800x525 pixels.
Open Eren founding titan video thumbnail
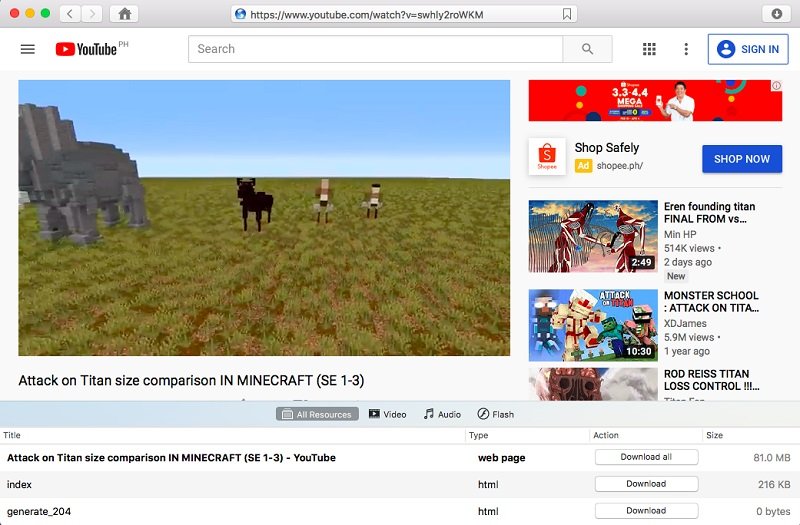coord(593,236)
